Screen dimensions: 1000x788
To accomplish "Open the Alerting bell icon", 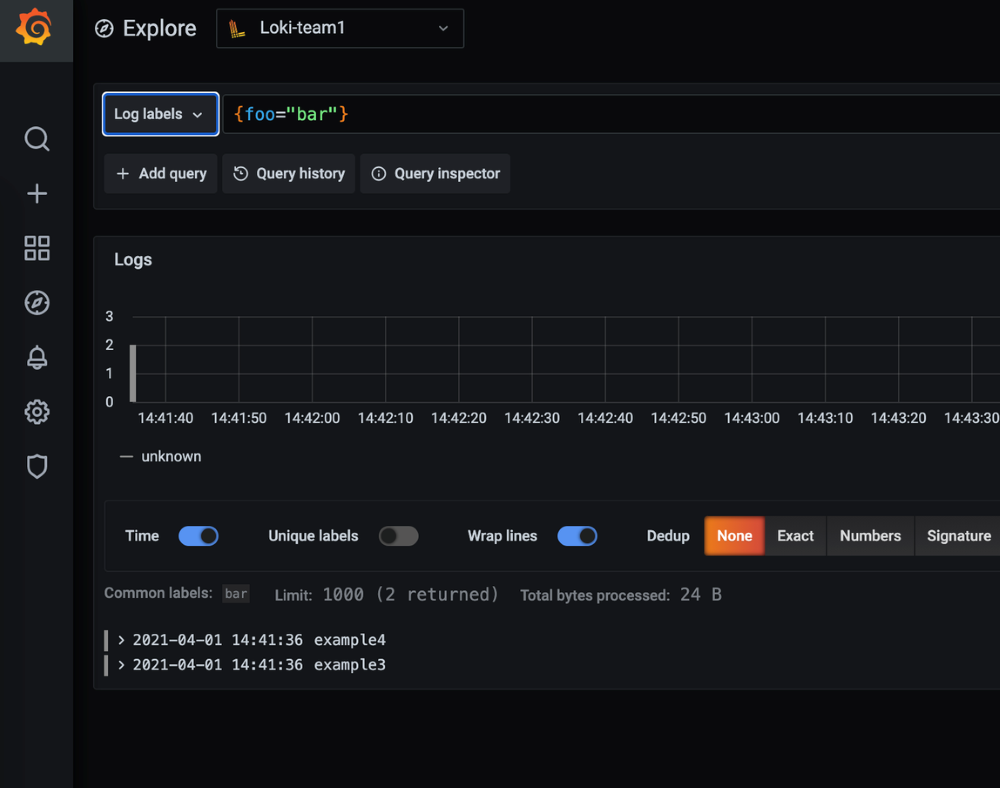I will click(x=36, y=357).
